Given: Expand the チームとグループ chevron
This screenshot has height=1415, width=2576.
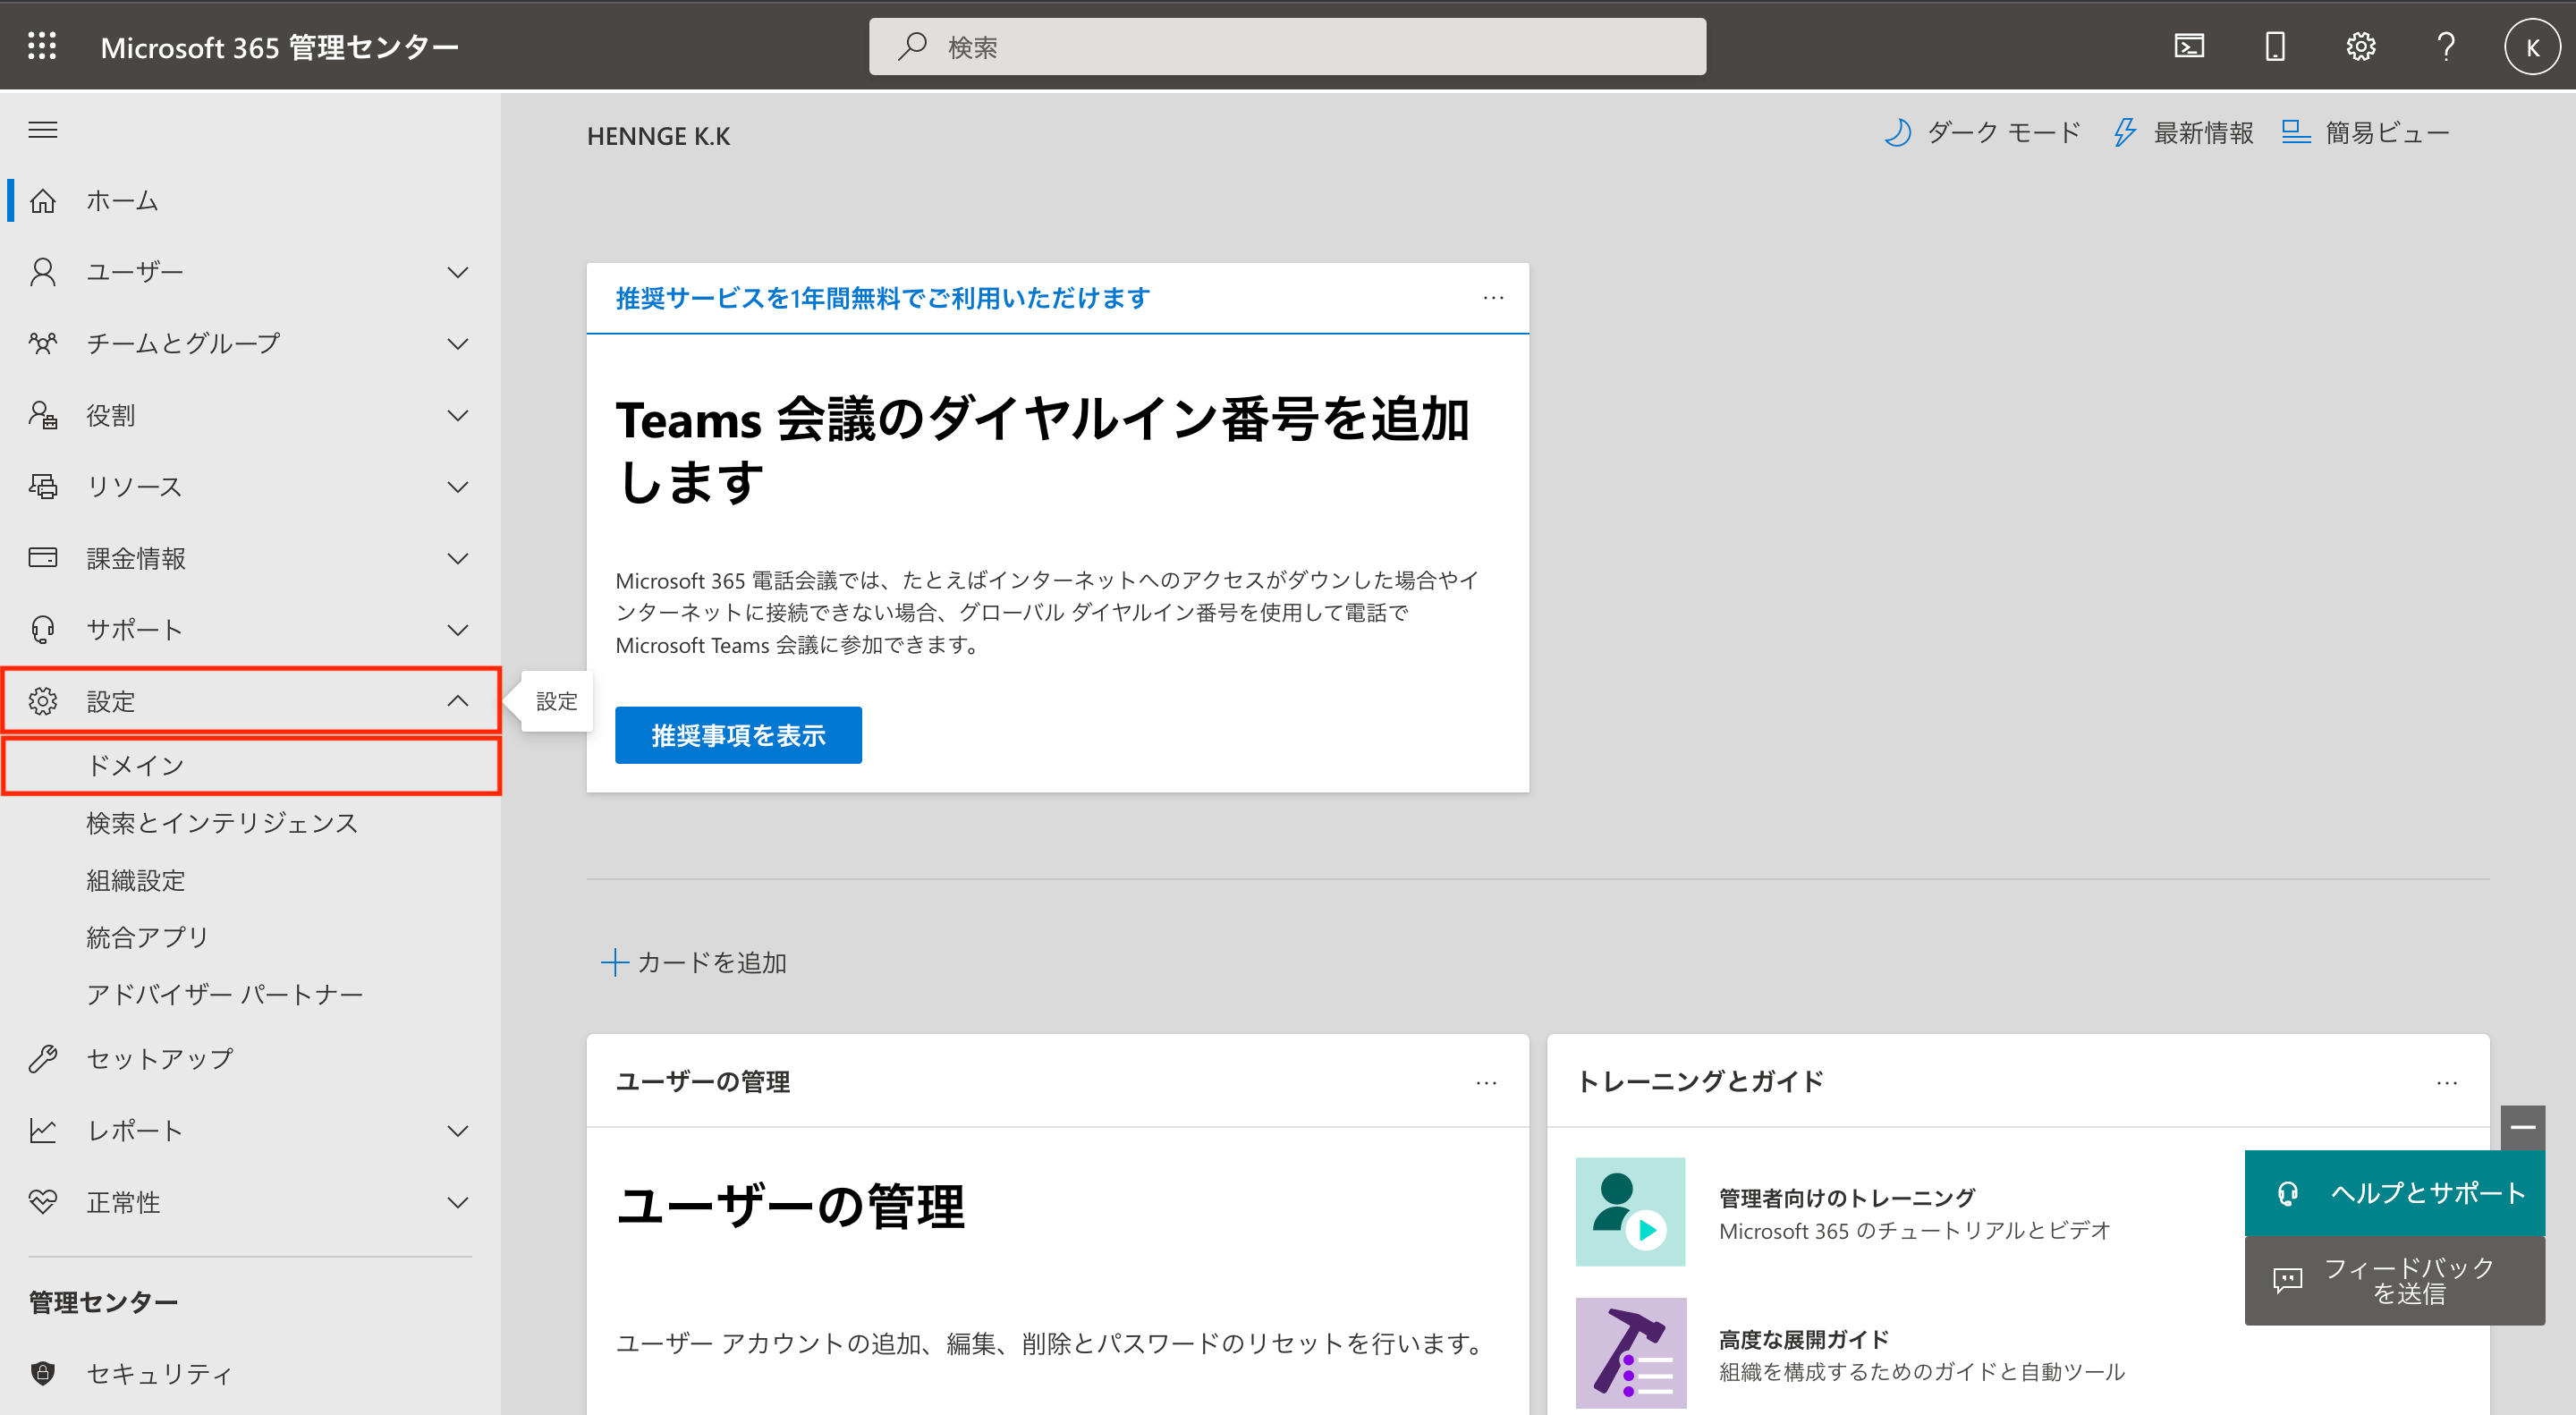Looking at the screenshot, I should point(457,344).
